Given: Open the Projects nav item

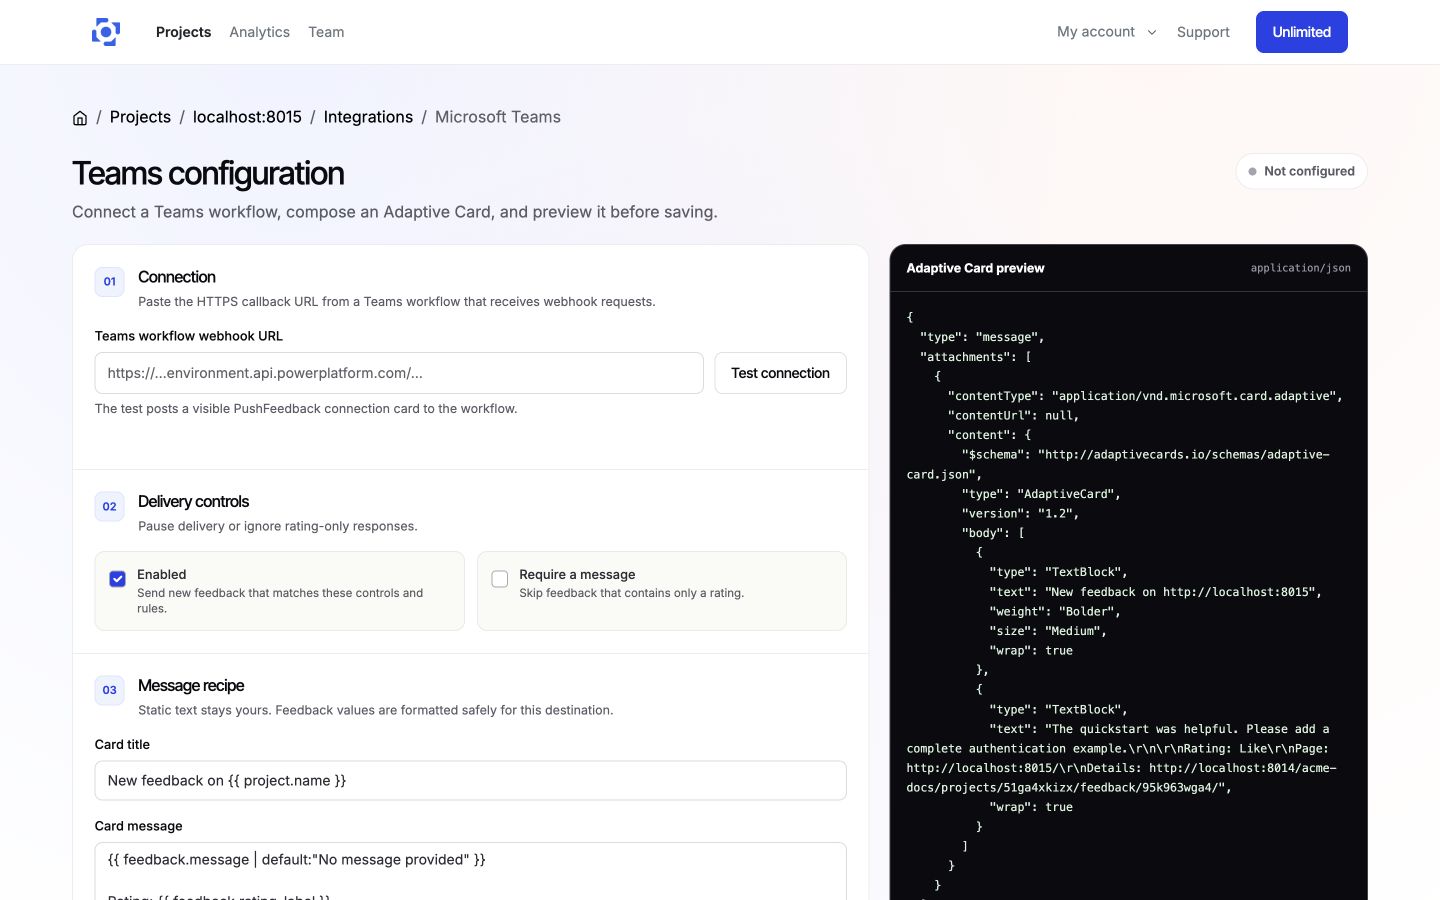Looking at the screenshot, I should (x=183, y=32).
